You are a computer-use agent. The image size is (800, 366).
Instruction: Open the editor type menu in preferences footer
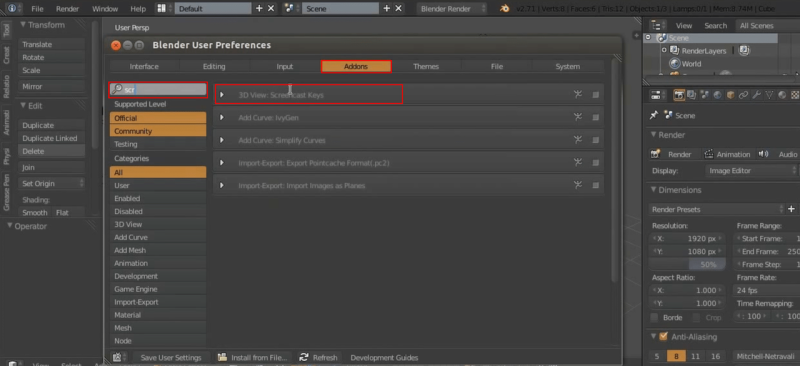[120, 357]
